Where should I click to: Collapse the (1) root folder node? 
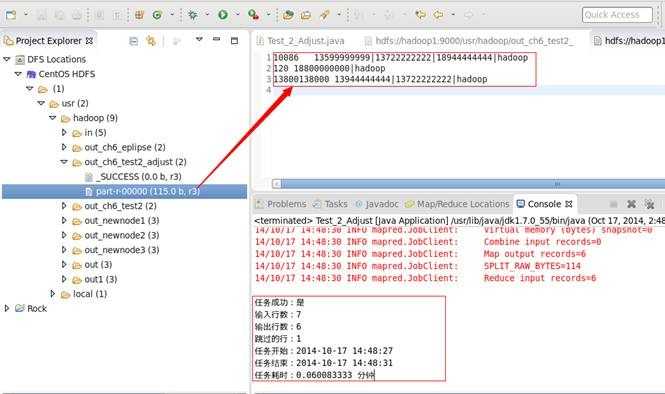29,89
